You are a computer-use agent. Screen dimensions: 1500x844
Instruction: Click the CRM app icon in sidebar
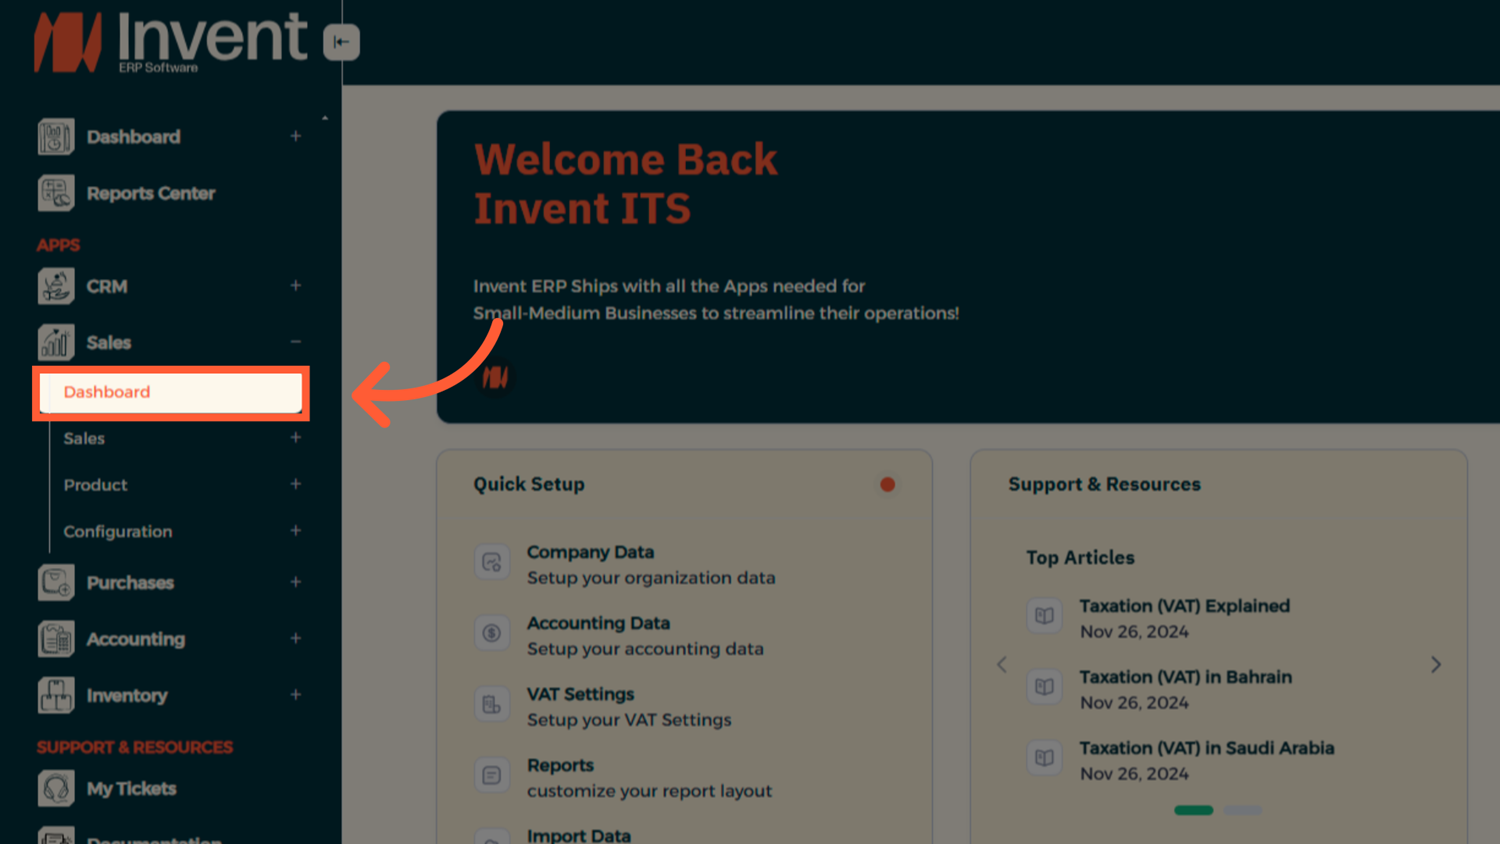56,287
